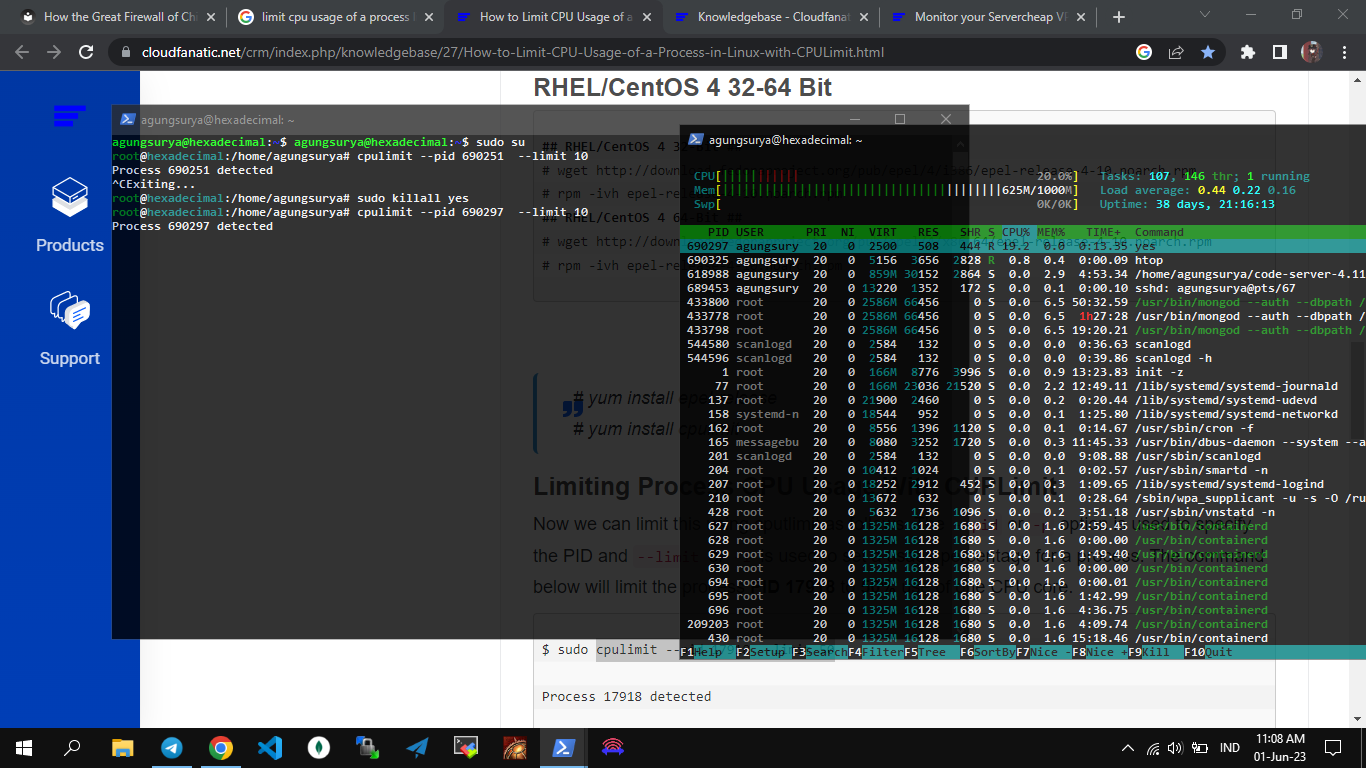Open the IND input language selector
1366x768 pixels.
tap(1229, 748)
